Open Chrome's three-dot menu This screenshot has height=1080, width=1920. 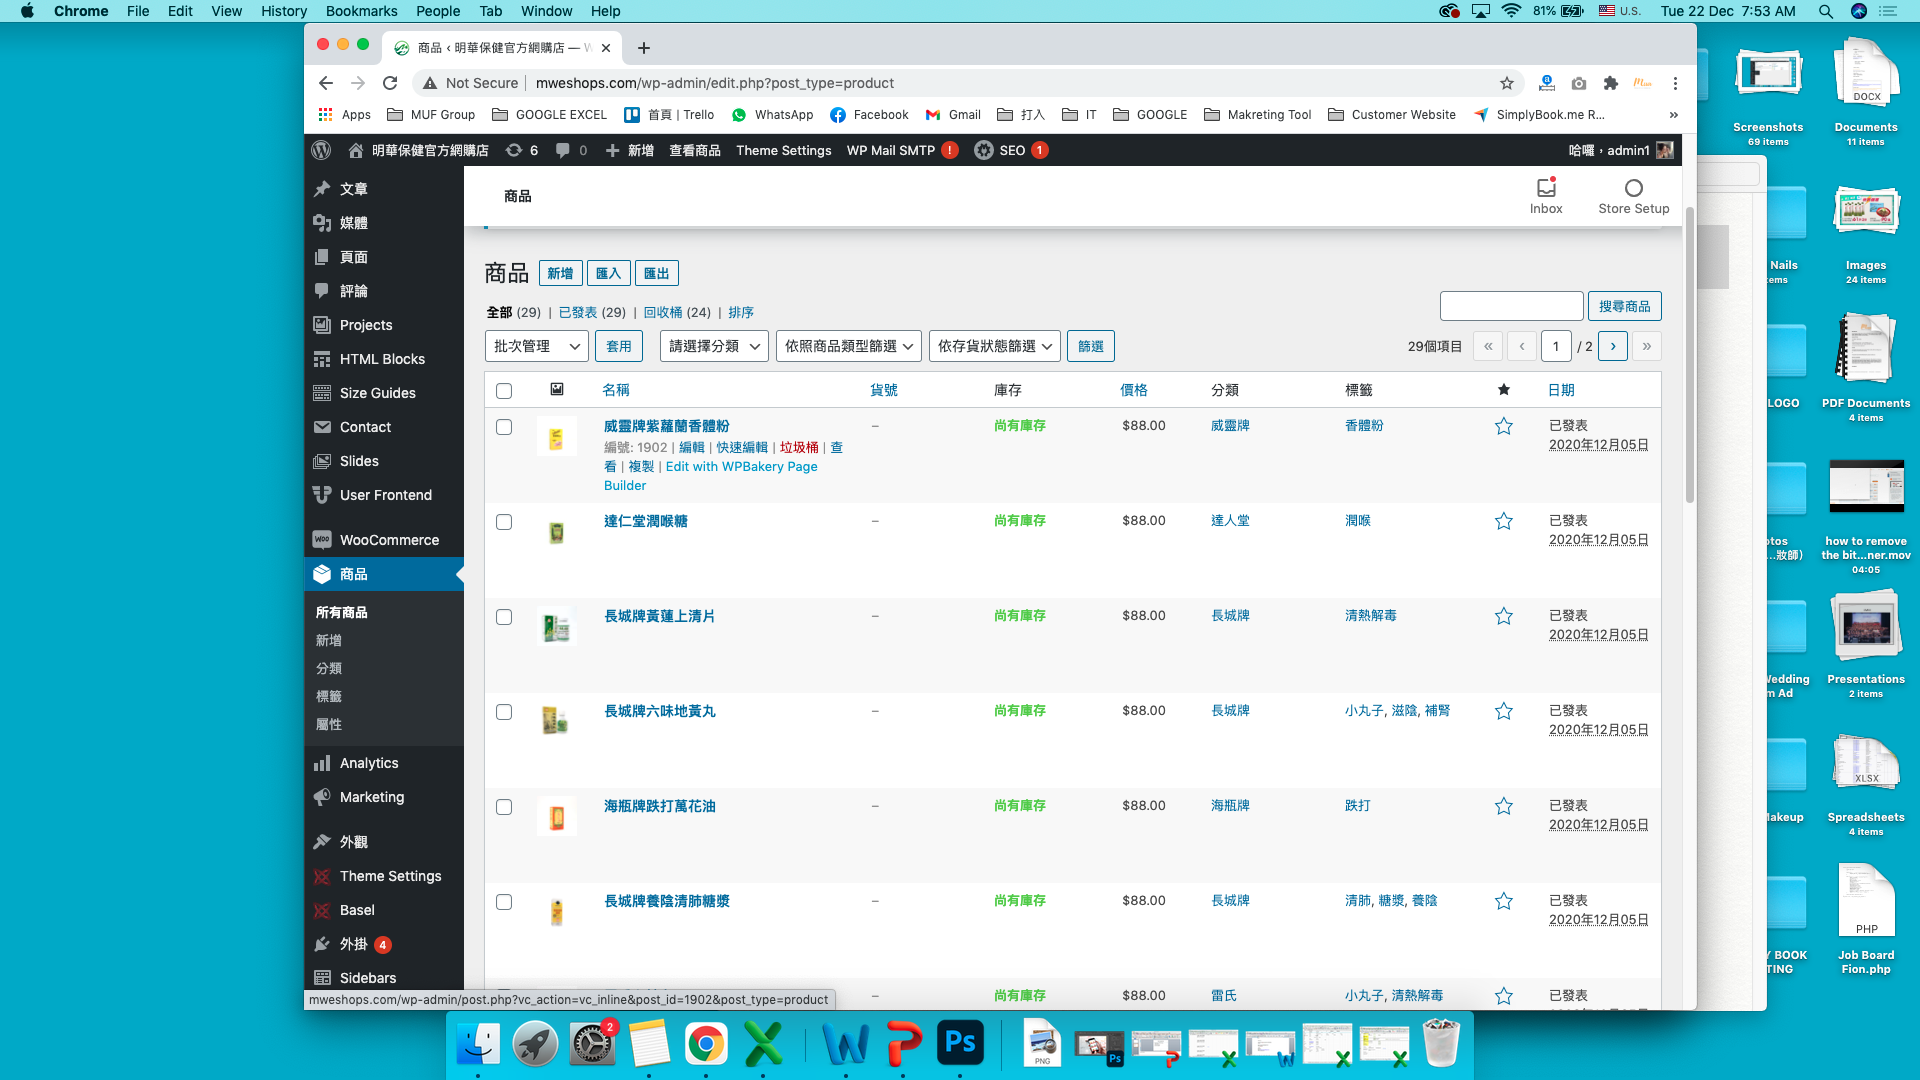pos(1675,83)
